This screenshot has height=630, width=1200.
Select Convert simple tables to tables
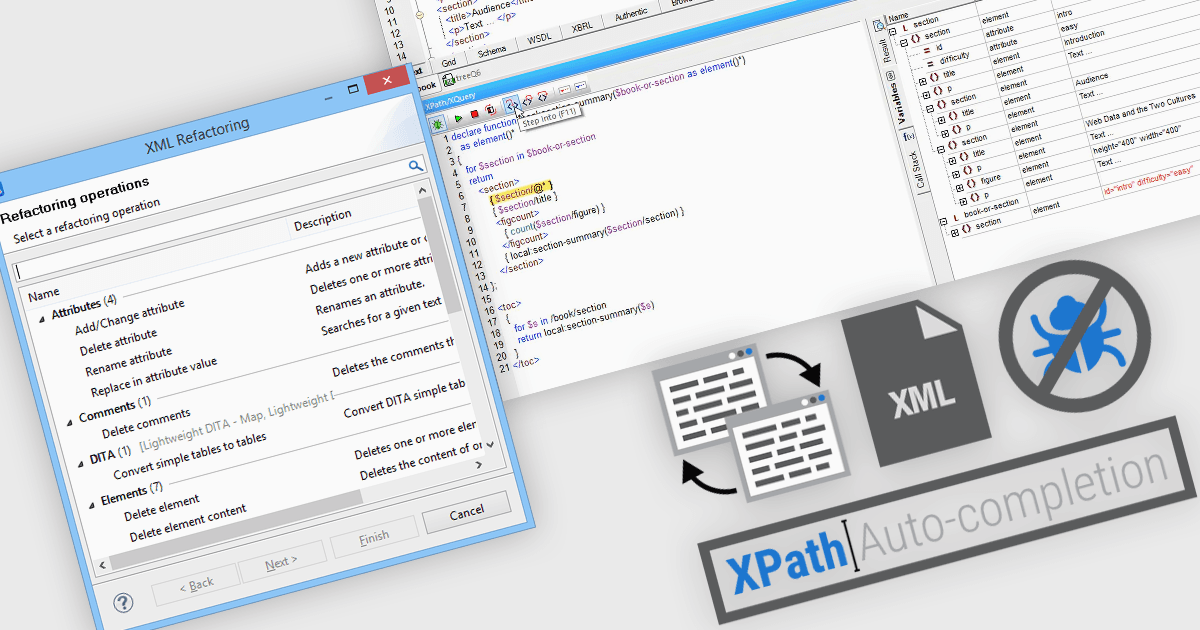pos(189,457)
